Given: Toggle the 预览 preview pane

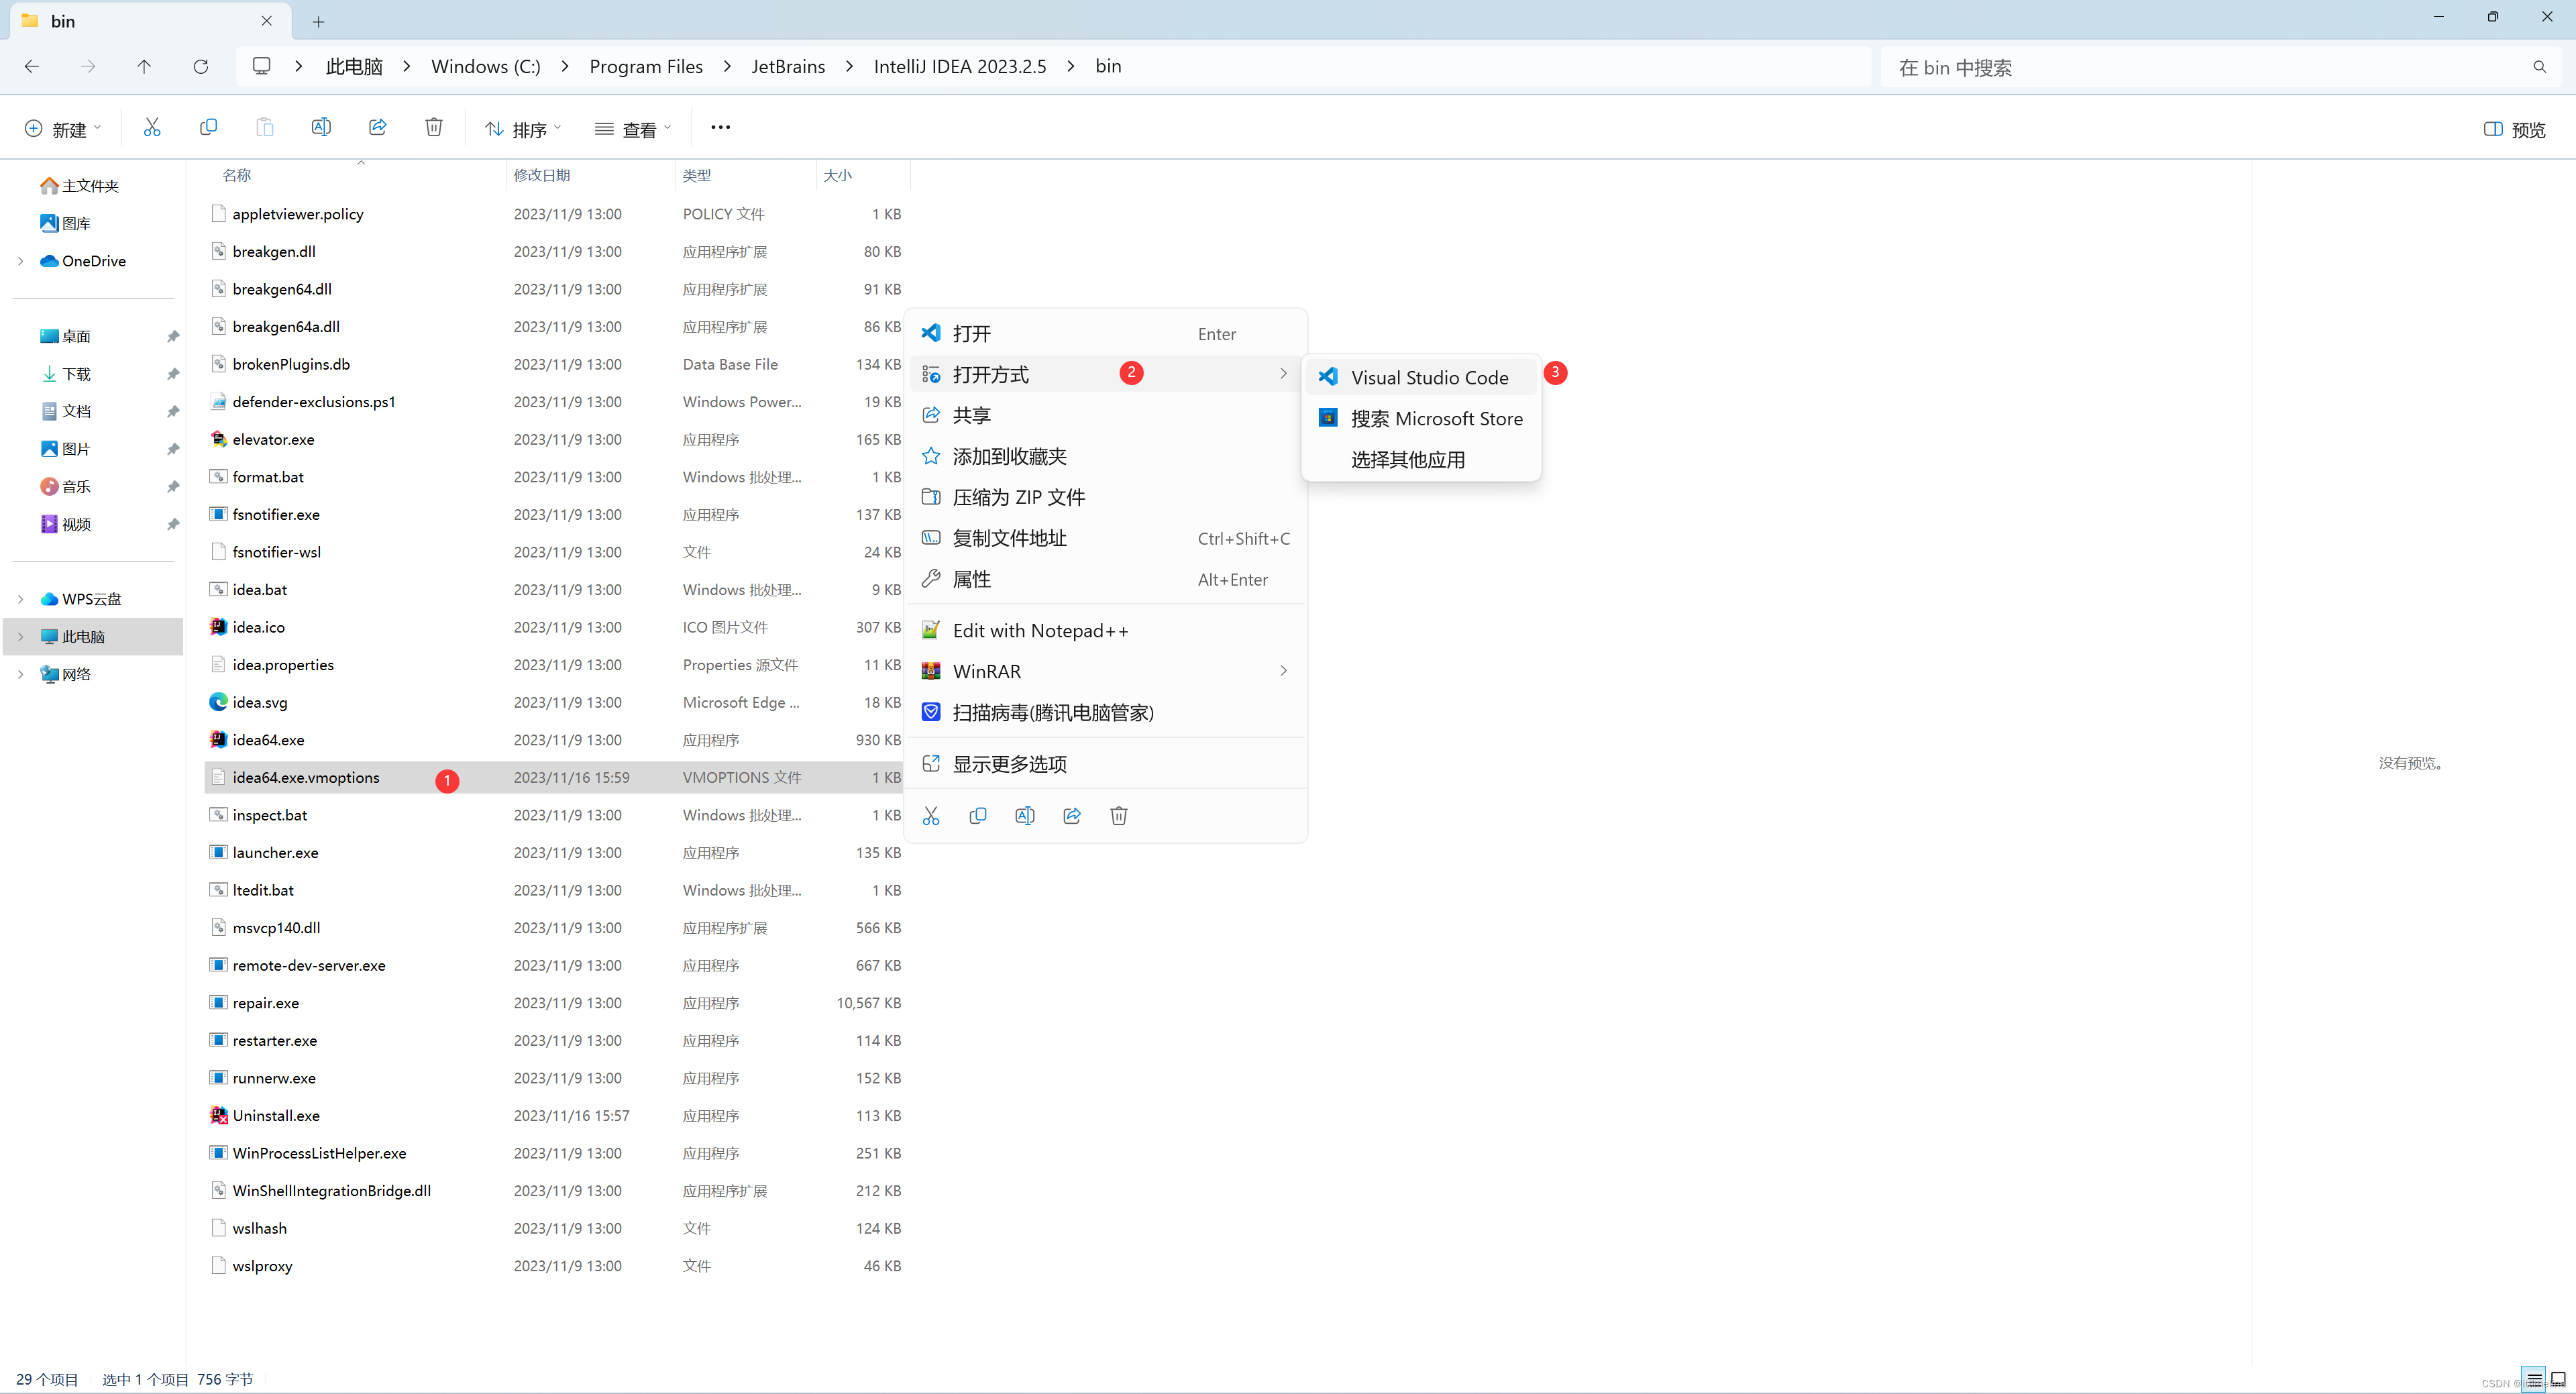Looking at the screenshot, I should 2514,129.
